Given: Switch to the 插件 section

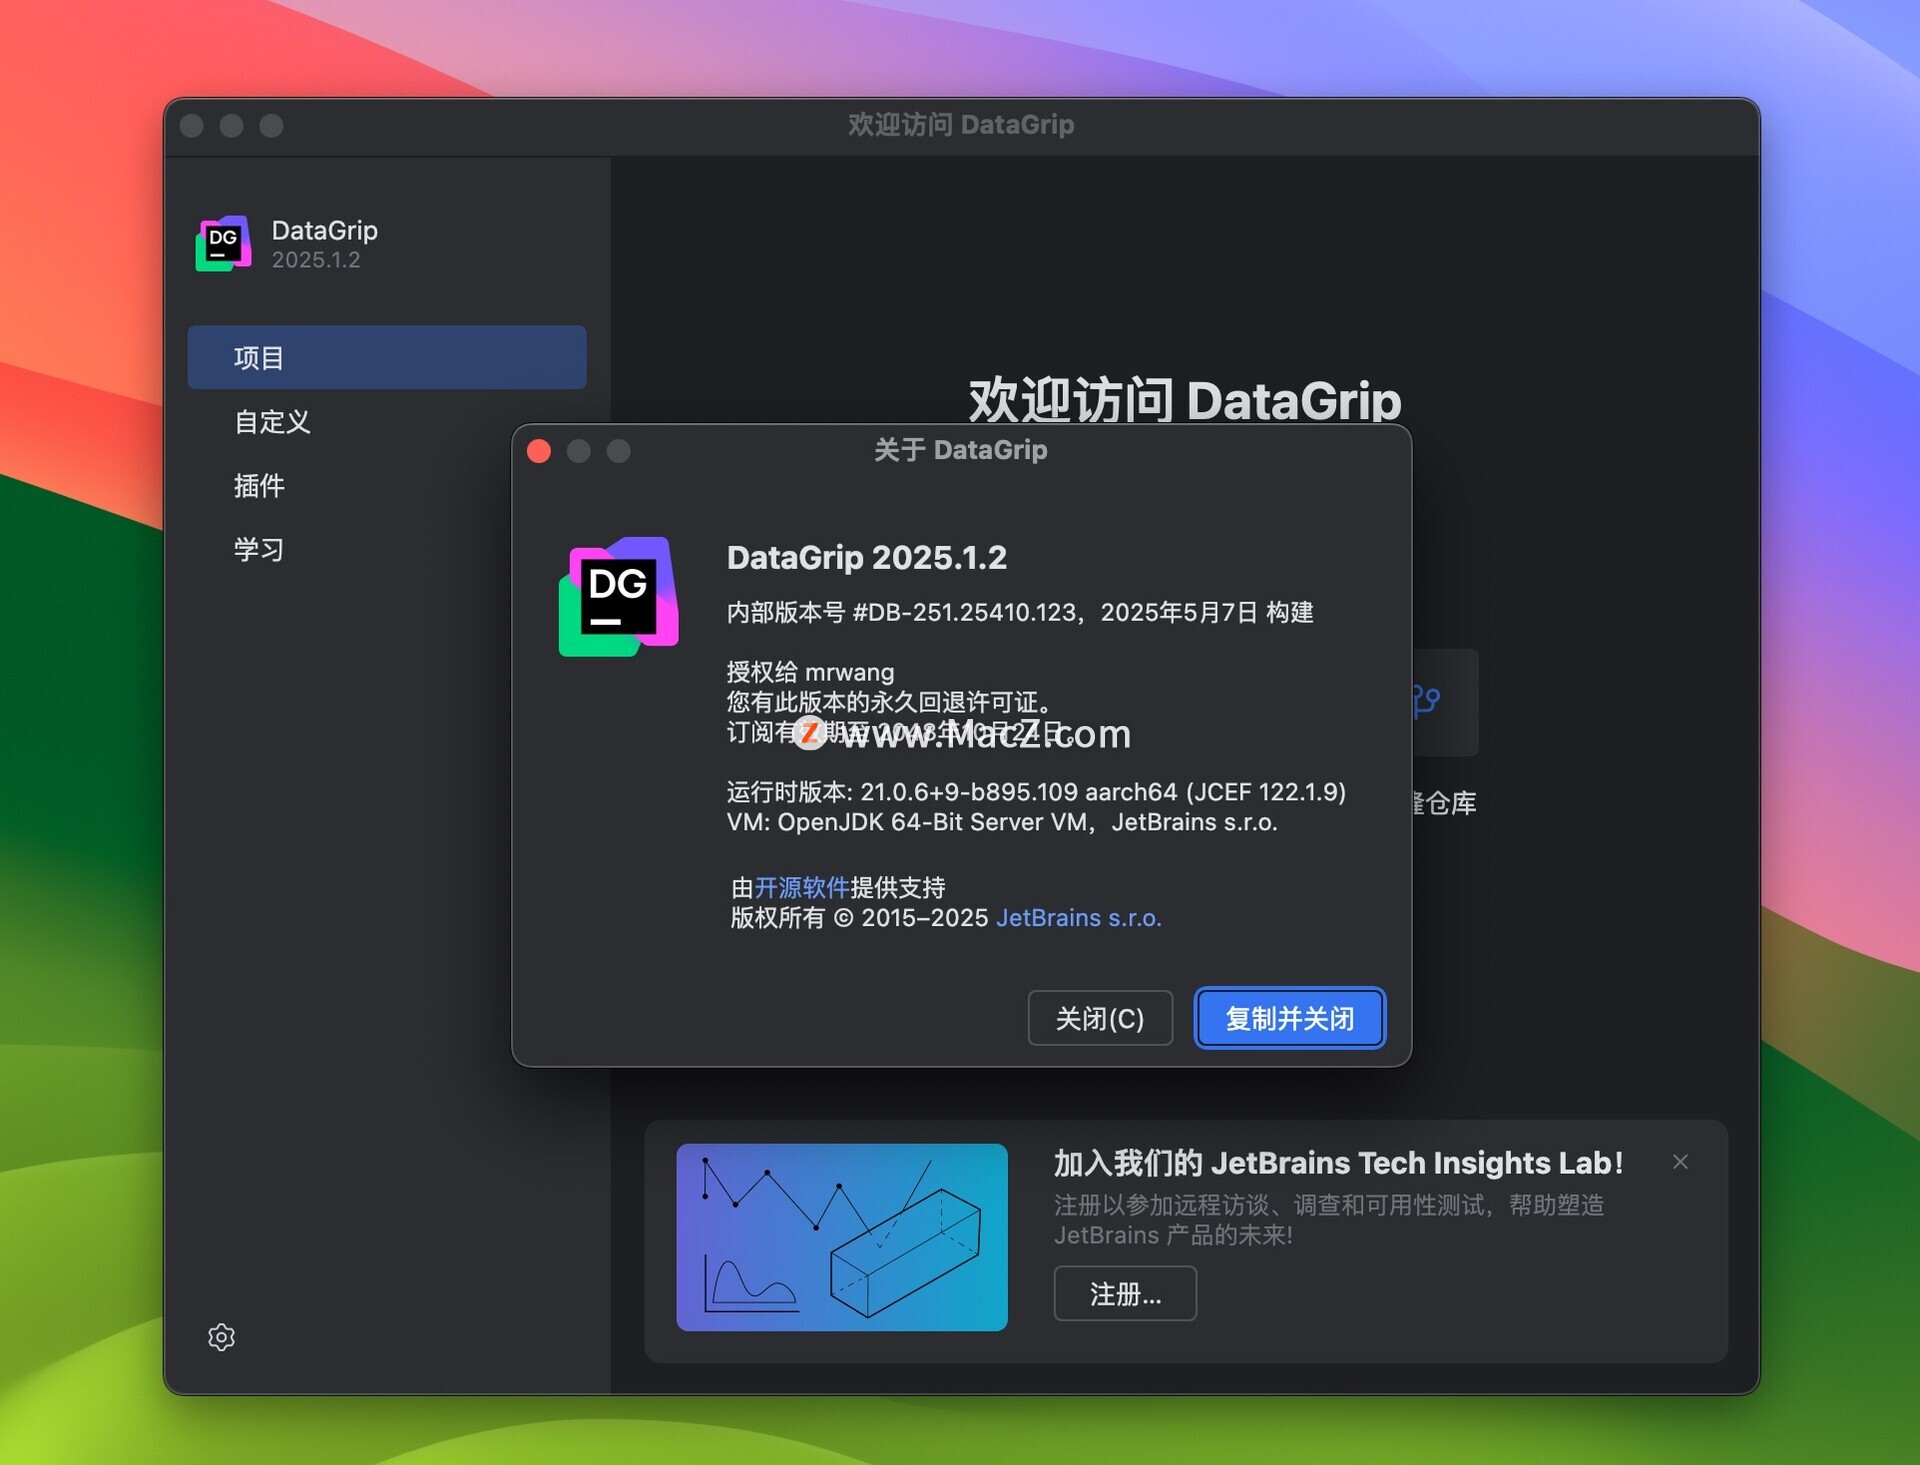Looking at the screenshot, I should 259,485.
